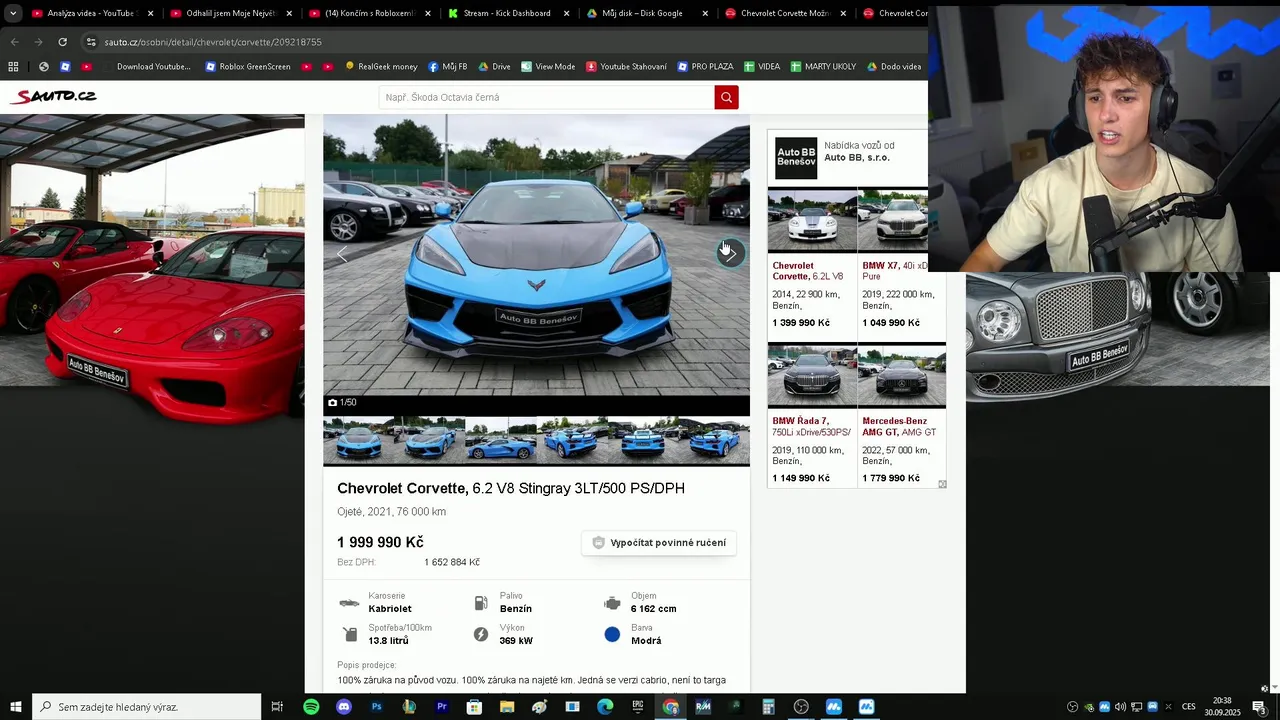Open Můj FB bookmark
Viewport: 1280px width, 720px height.
point(447,67)
